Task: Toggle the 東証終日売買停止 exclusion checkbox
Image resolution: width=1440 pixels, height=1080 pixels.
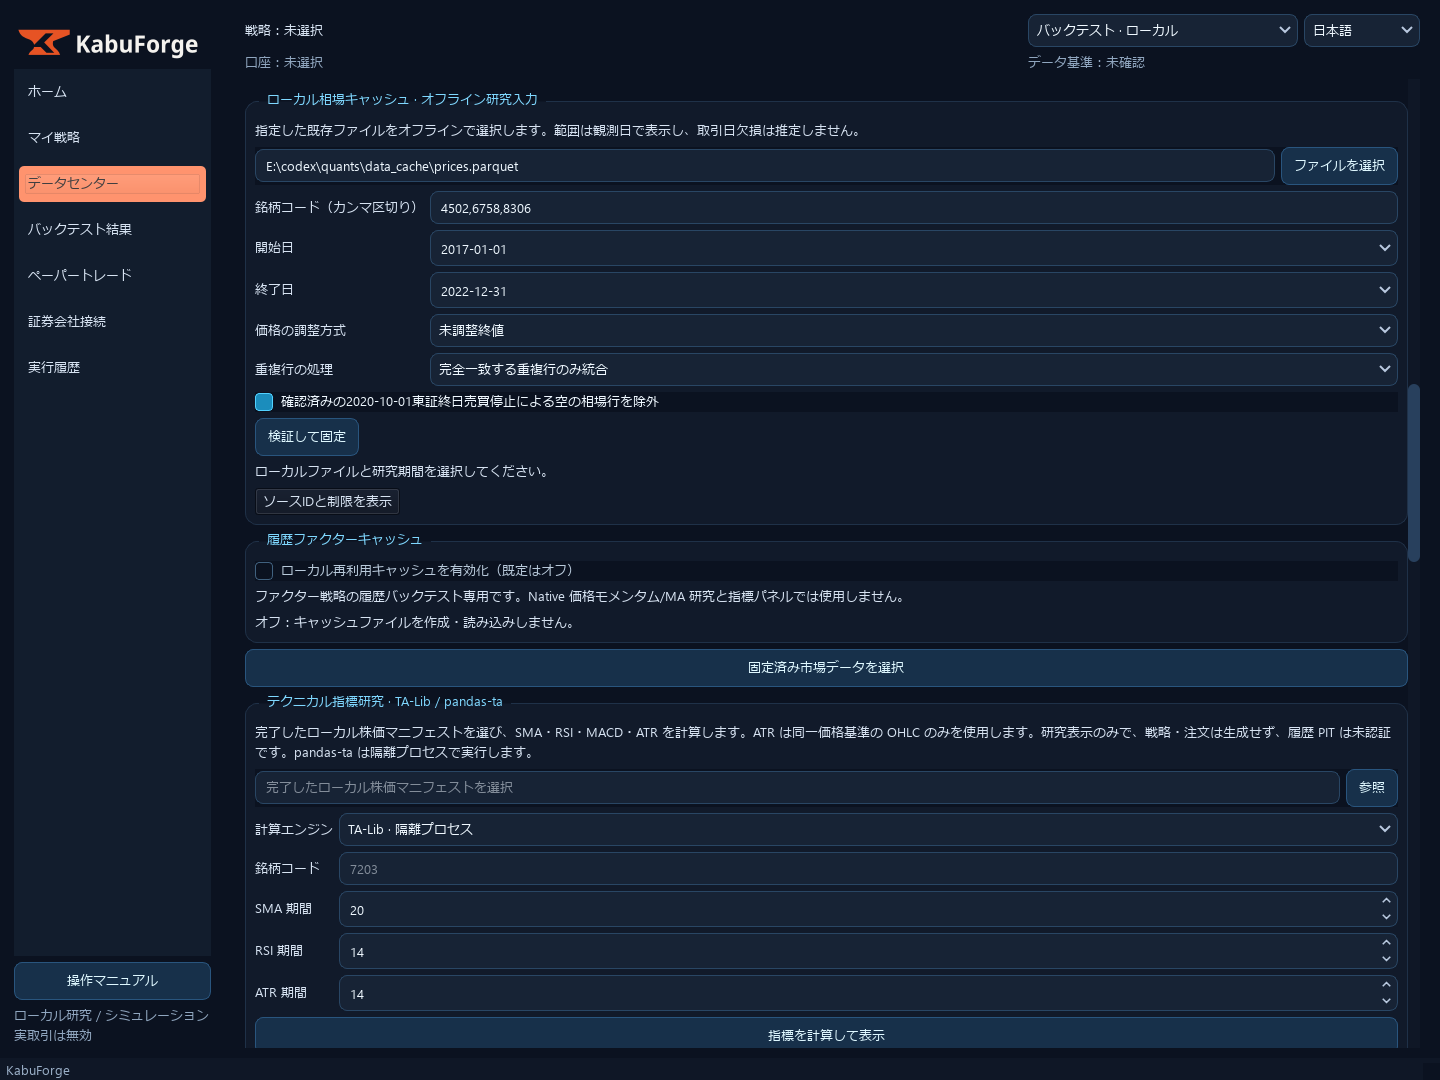Action: [x=264, y=402]
